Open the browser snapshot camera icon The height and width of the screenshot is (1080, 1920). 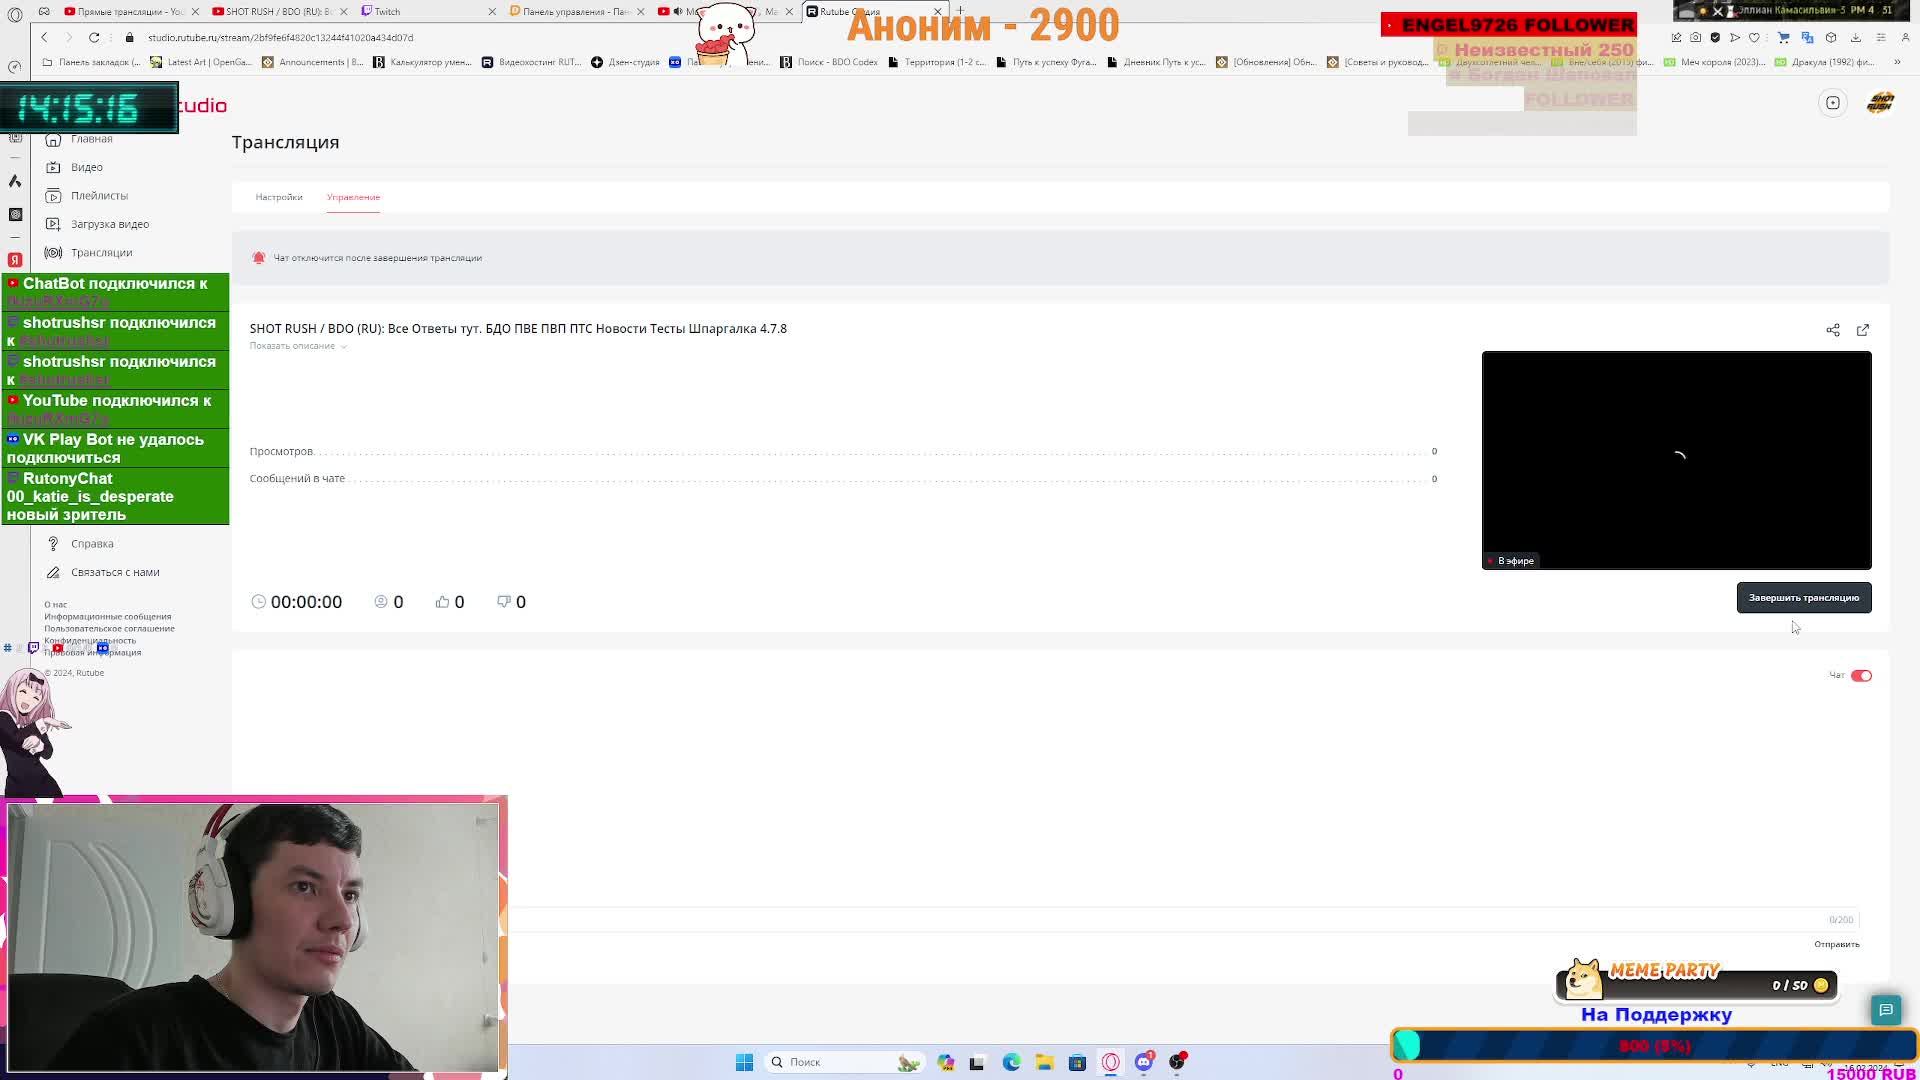(x=1695, y=38)
